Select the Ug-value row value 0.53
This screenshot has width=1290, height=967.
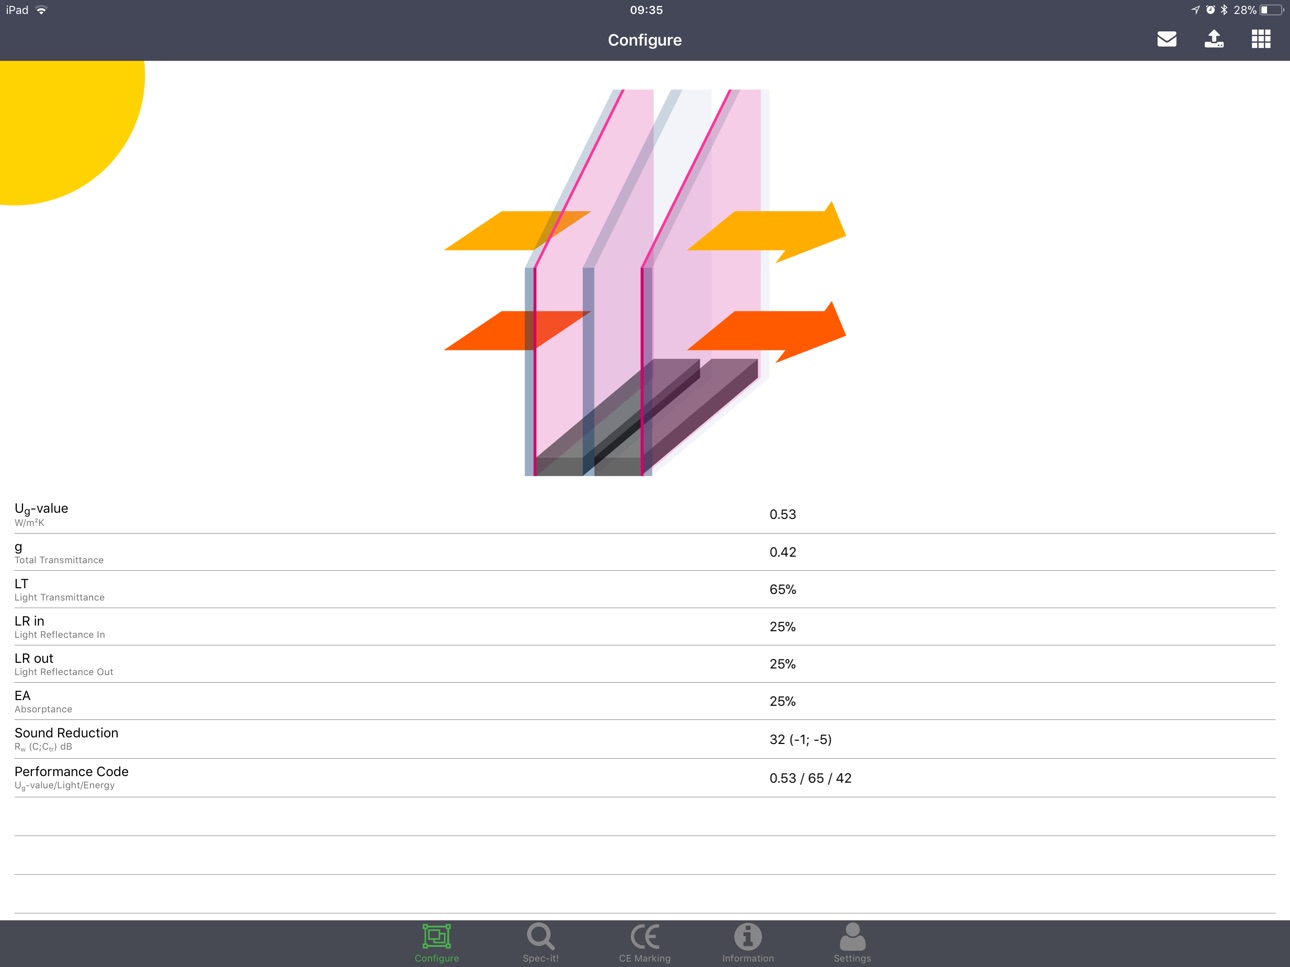click(x=783, y=515)
